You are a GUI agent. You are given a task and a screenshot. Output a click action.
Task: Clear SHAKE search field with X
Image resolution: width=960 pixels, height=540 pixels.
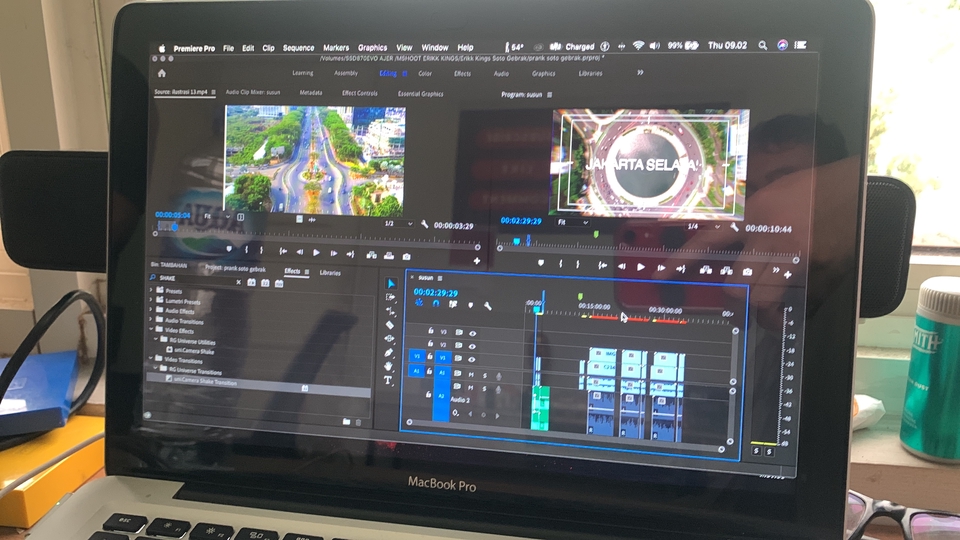click(238, 282)
